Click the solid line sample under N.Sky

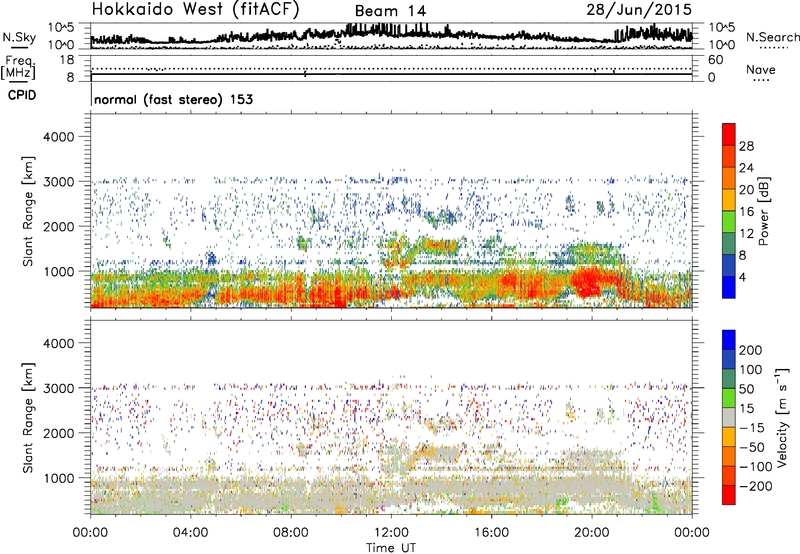coord(19,47)
